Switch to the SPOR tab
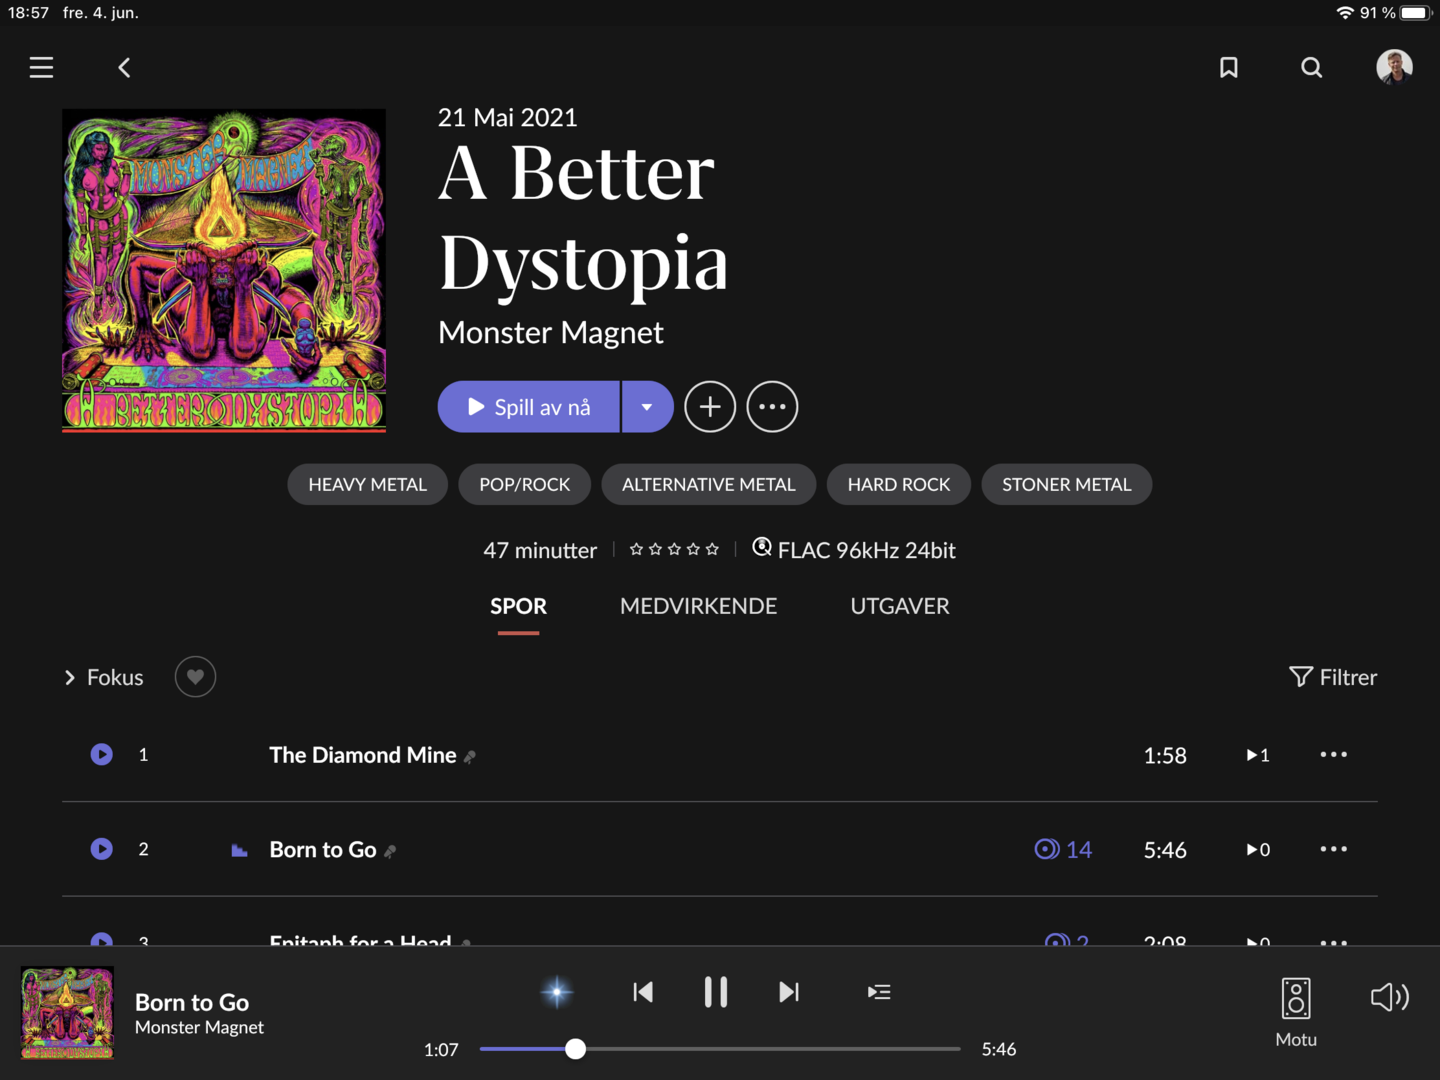The image size is (1440, 1080). (518, 606)
